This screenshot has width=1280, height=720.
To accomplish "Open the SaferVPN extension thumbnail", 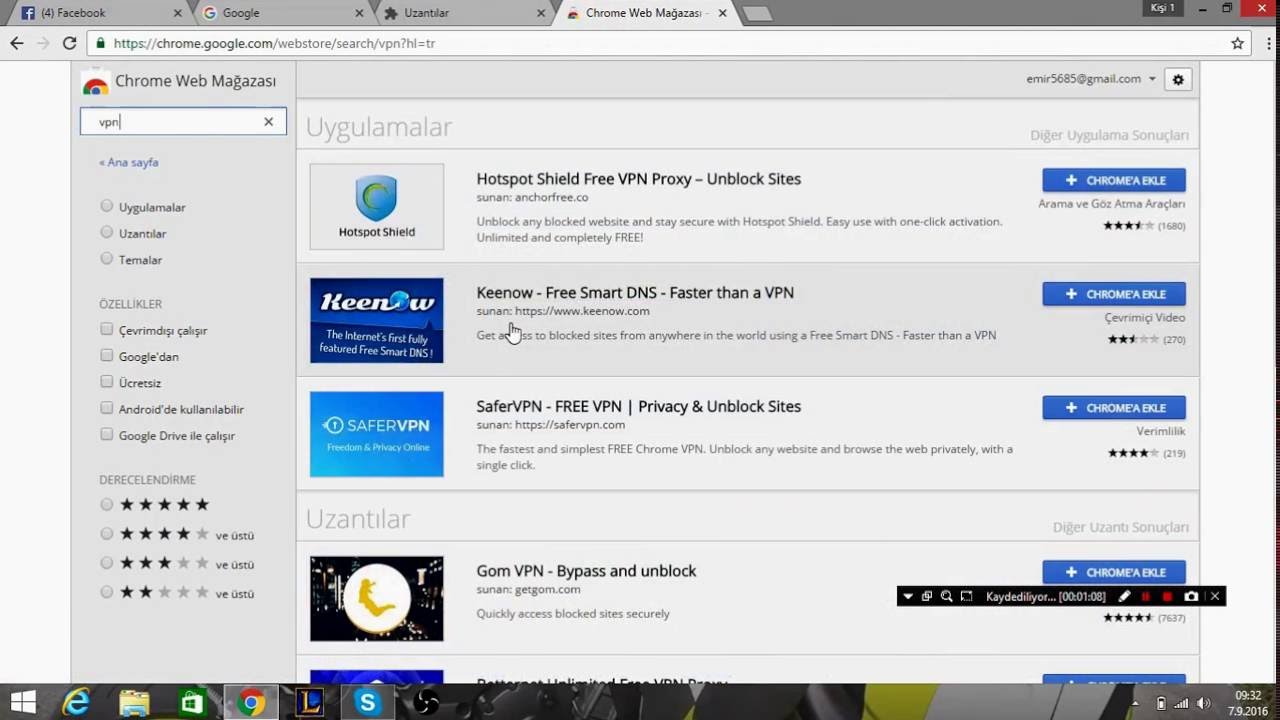I will (x=377, y=434).
